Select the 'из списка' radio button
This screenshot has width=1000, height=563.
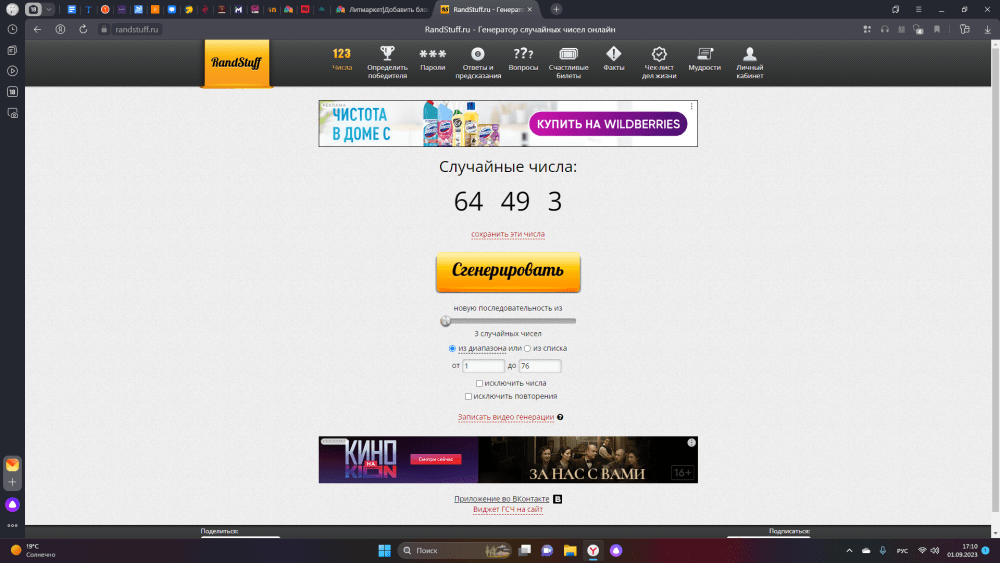(528, 348)
